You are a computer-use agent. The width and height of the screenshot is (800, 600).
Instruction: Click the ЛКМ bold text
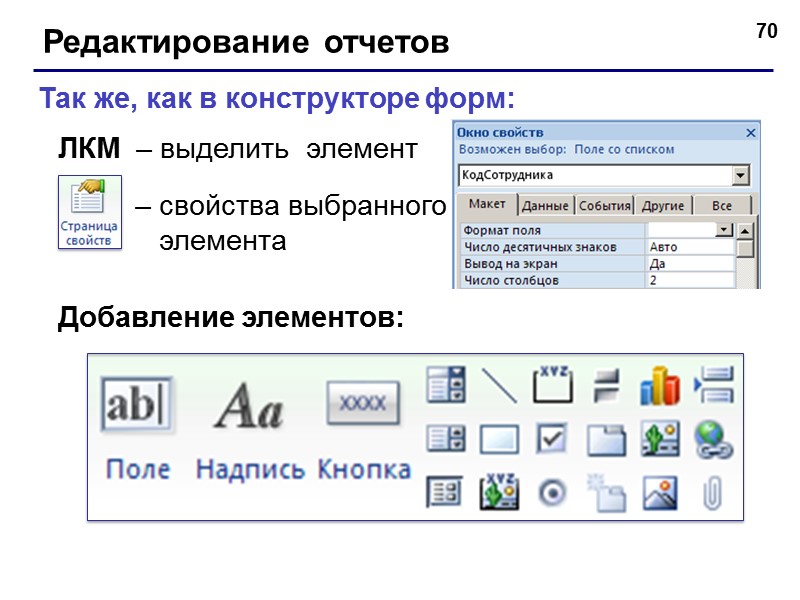[x=89, y=148]
